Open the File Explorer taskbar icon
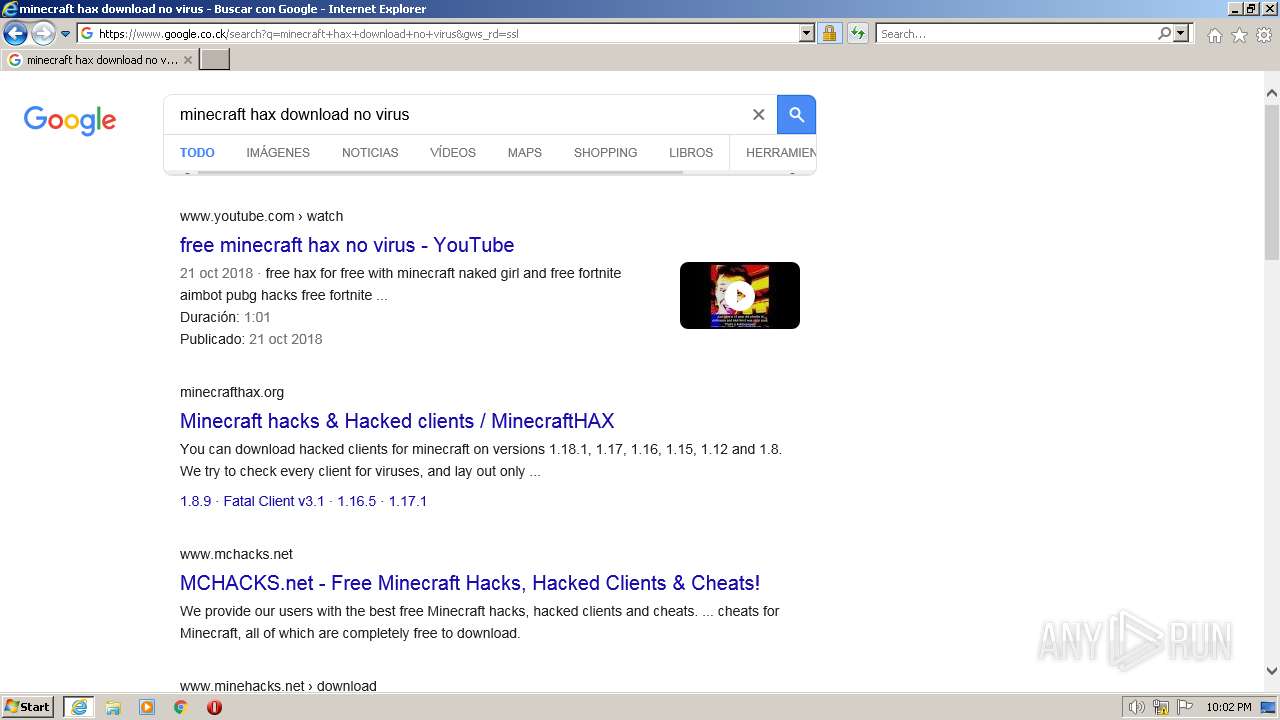The height and width of the screenshot is (720, 1280). coord(113,707)
